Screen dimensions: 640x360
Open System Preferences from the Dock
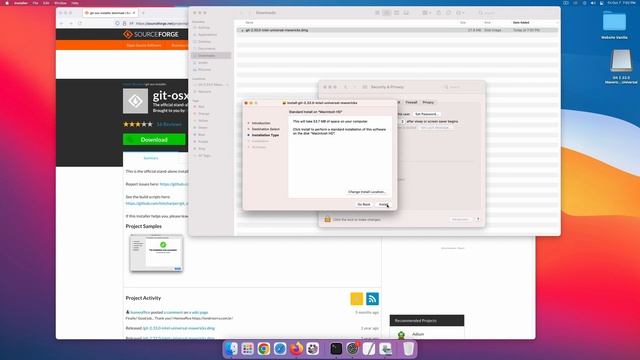[x=352, y=349]
